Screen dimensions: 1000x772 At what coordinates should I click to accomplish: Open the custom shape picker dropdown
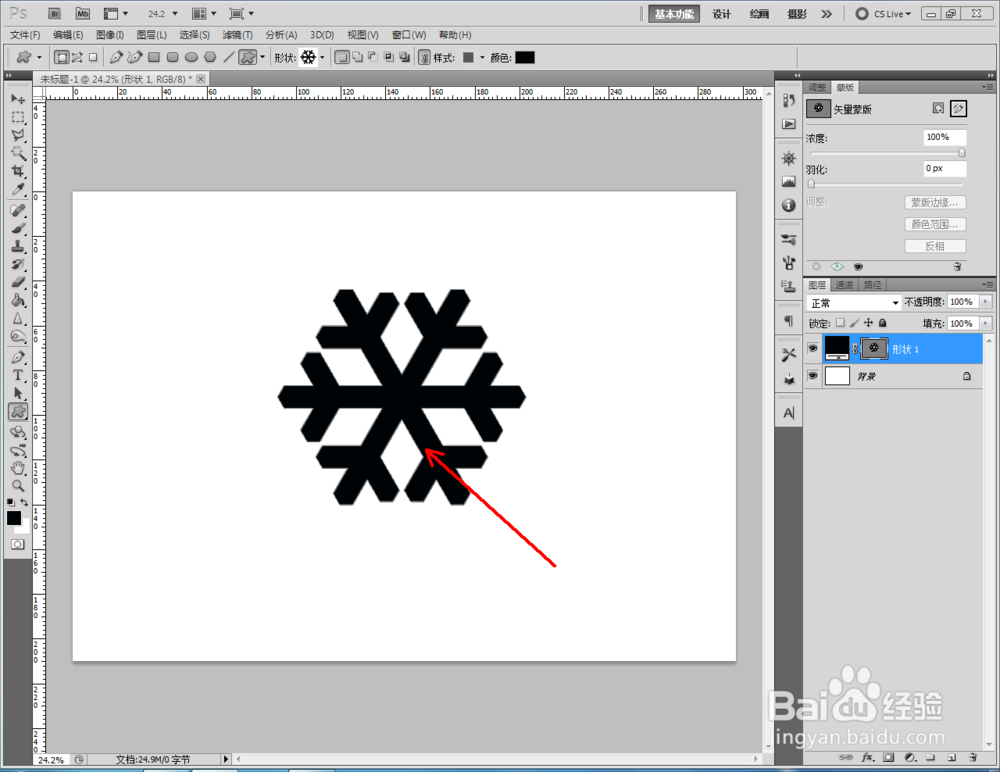point(322,57)
